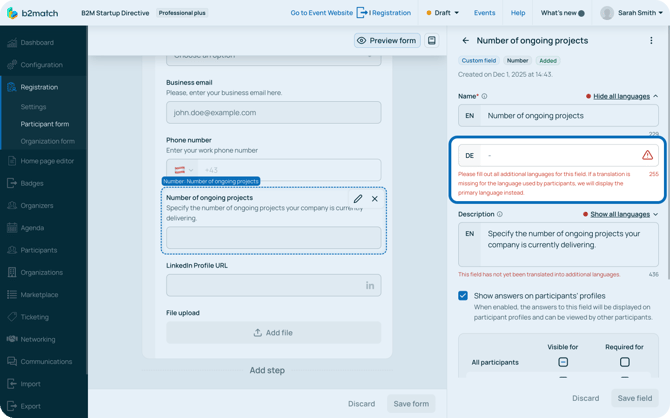Open What's new notifications
670x418 pixels.
562,13
